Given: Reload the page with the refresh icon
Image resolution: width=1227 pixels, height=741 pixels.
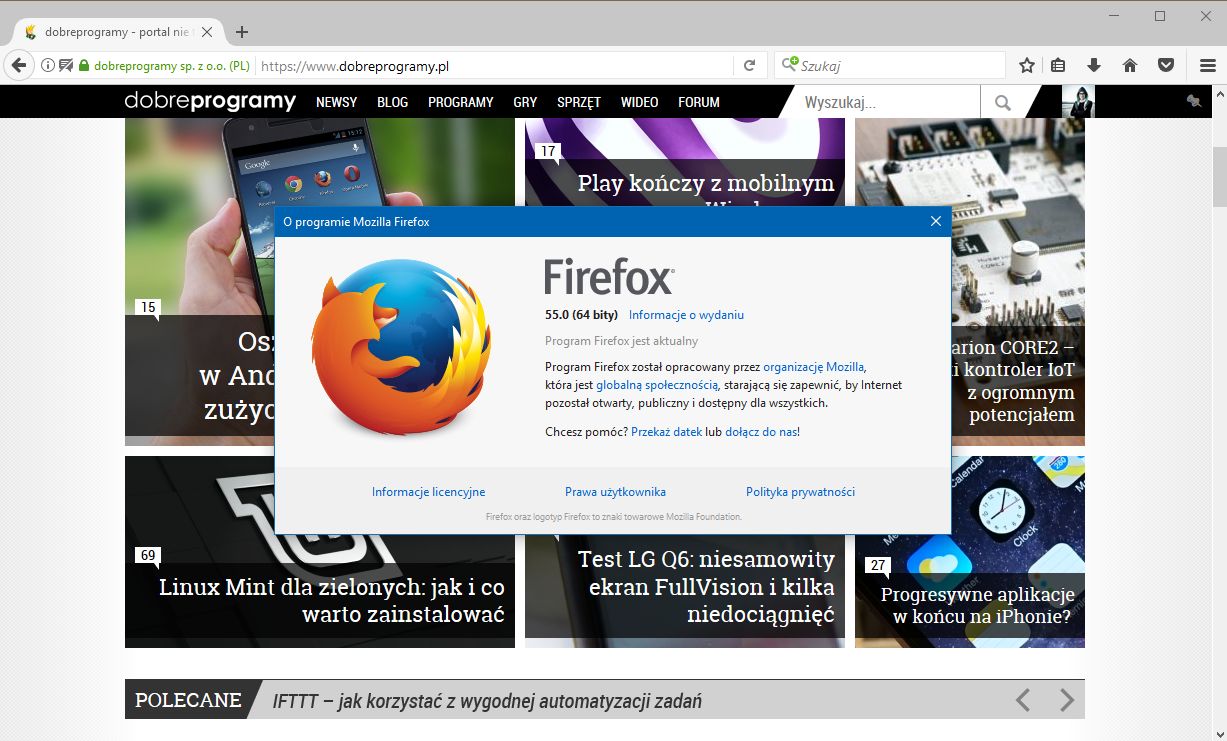Looking at the screenshot, I should tap(749, 66).
